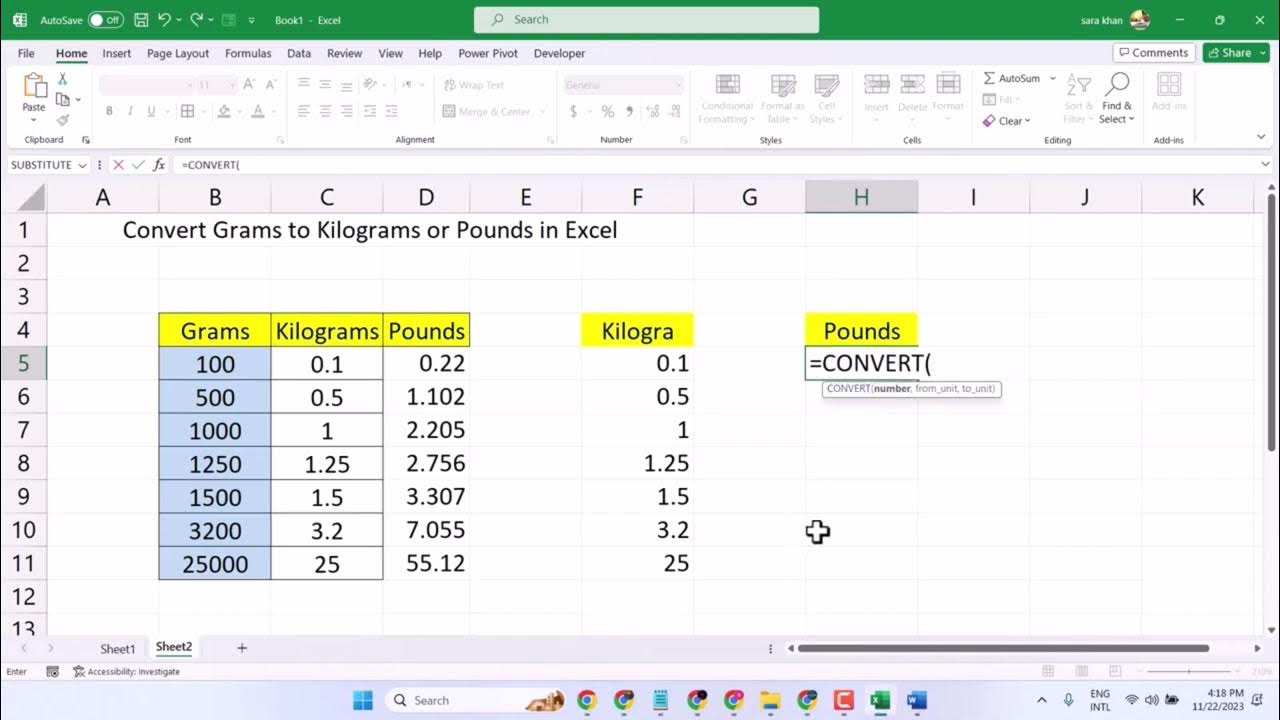Add a new sheet with plus button
Screen dimensions: 1280x720
(241, 648)
